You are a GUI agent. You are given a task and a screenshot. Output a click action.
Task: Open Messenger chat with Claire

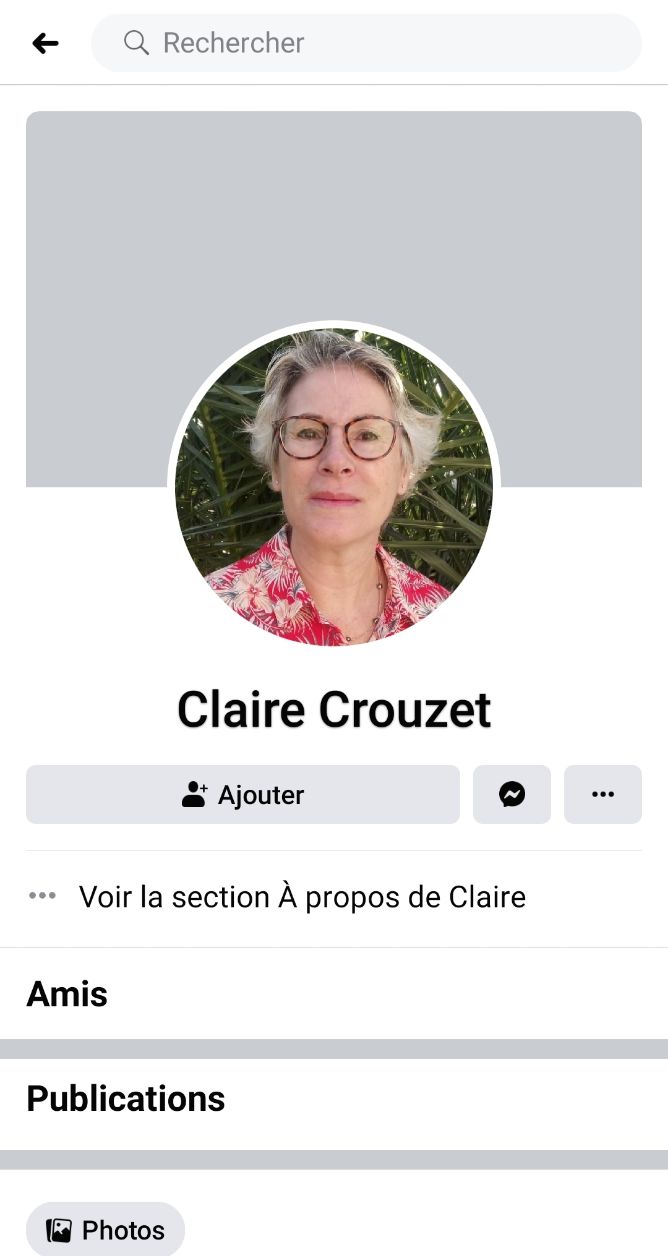(x=512, y=795)
